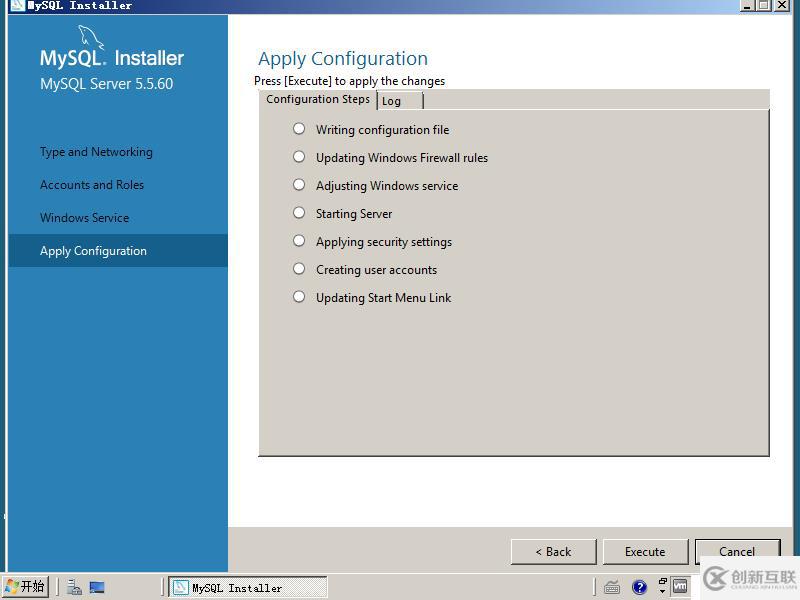Minimize the MySQL Installer window
Screen dimensions: 800x600
pyautogui.click(x=747, y=5)
